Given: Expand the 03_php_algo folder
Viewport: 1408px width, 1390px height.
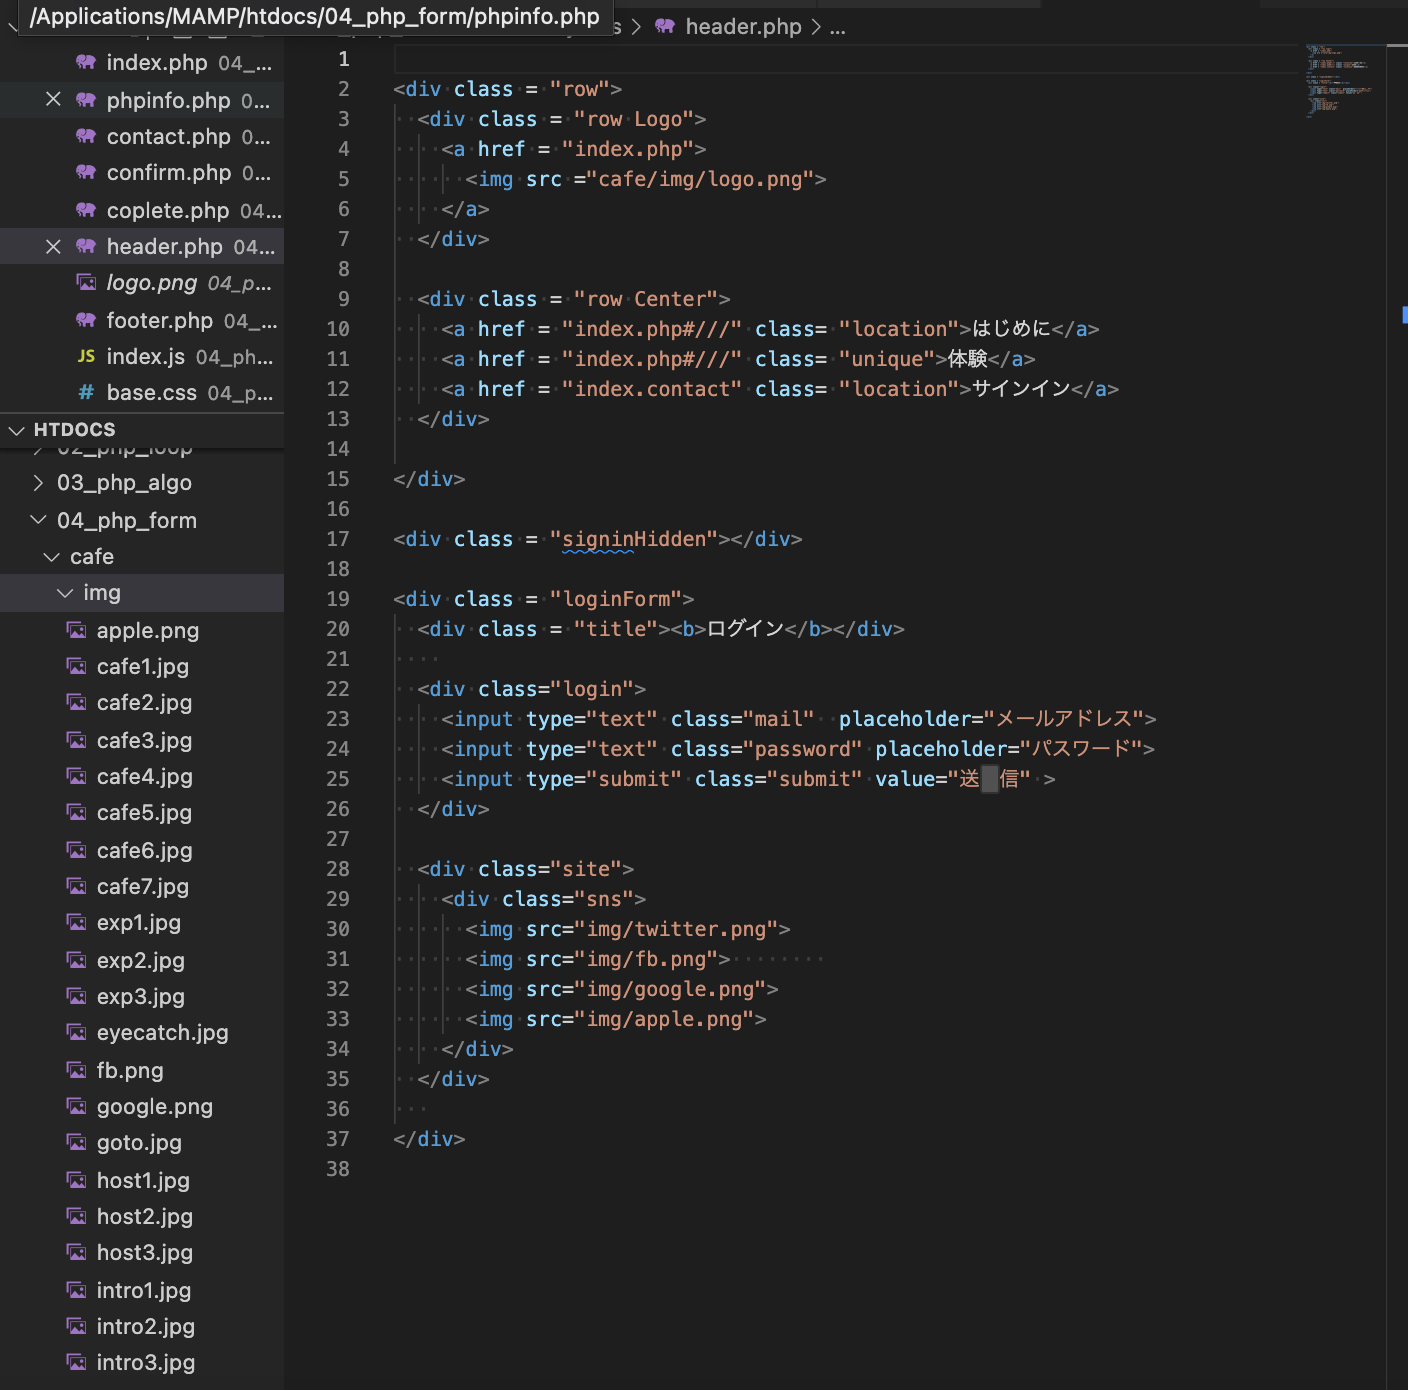Looking at the screenshot, I should pyautogui.click(x=38, y=483).
